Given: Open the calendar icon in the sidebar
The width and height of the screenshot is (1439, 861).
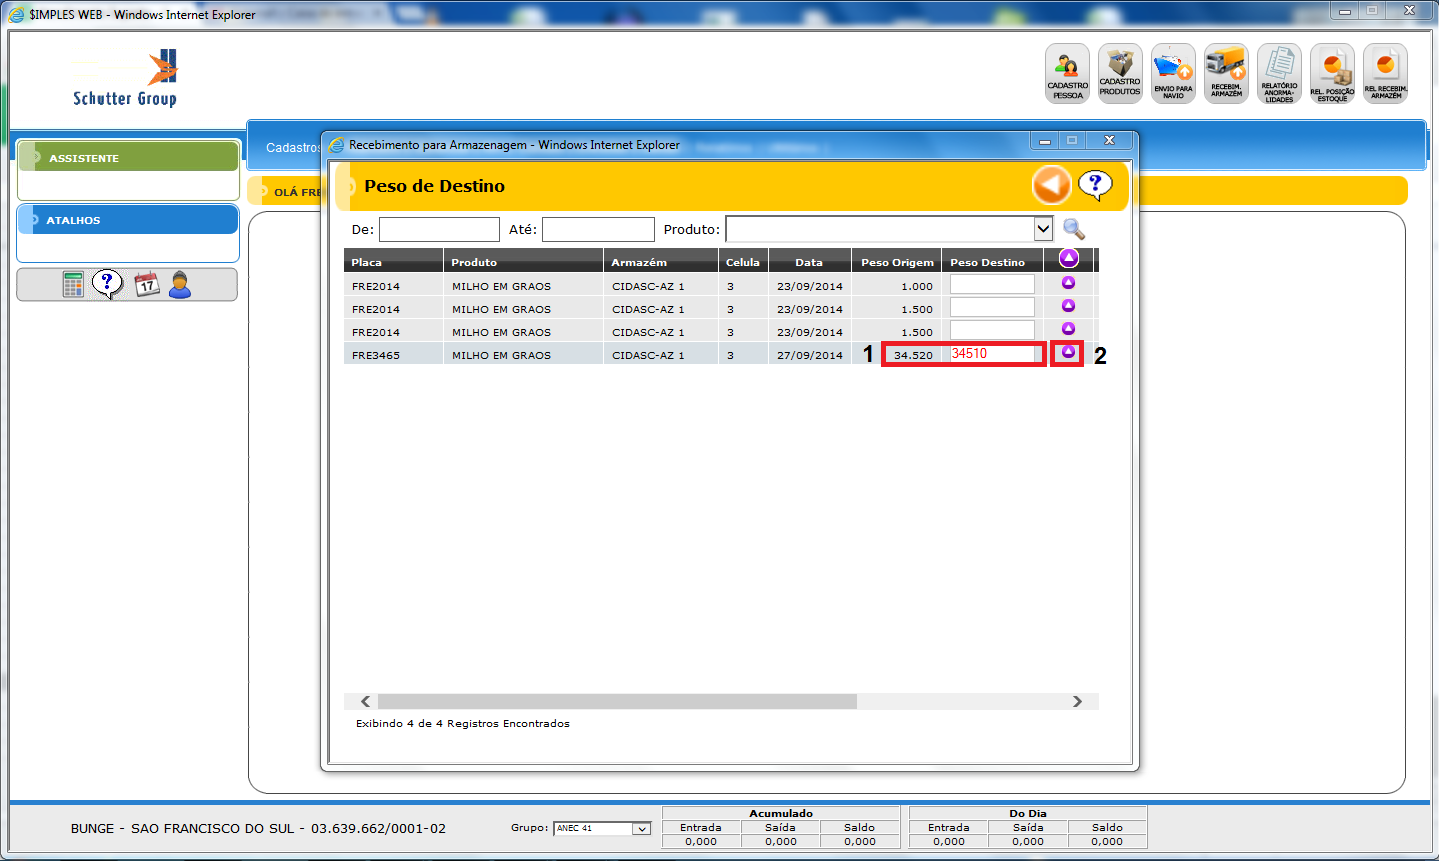Looking at the screenshot, I should pyautogui.click(x=147, y=285).
